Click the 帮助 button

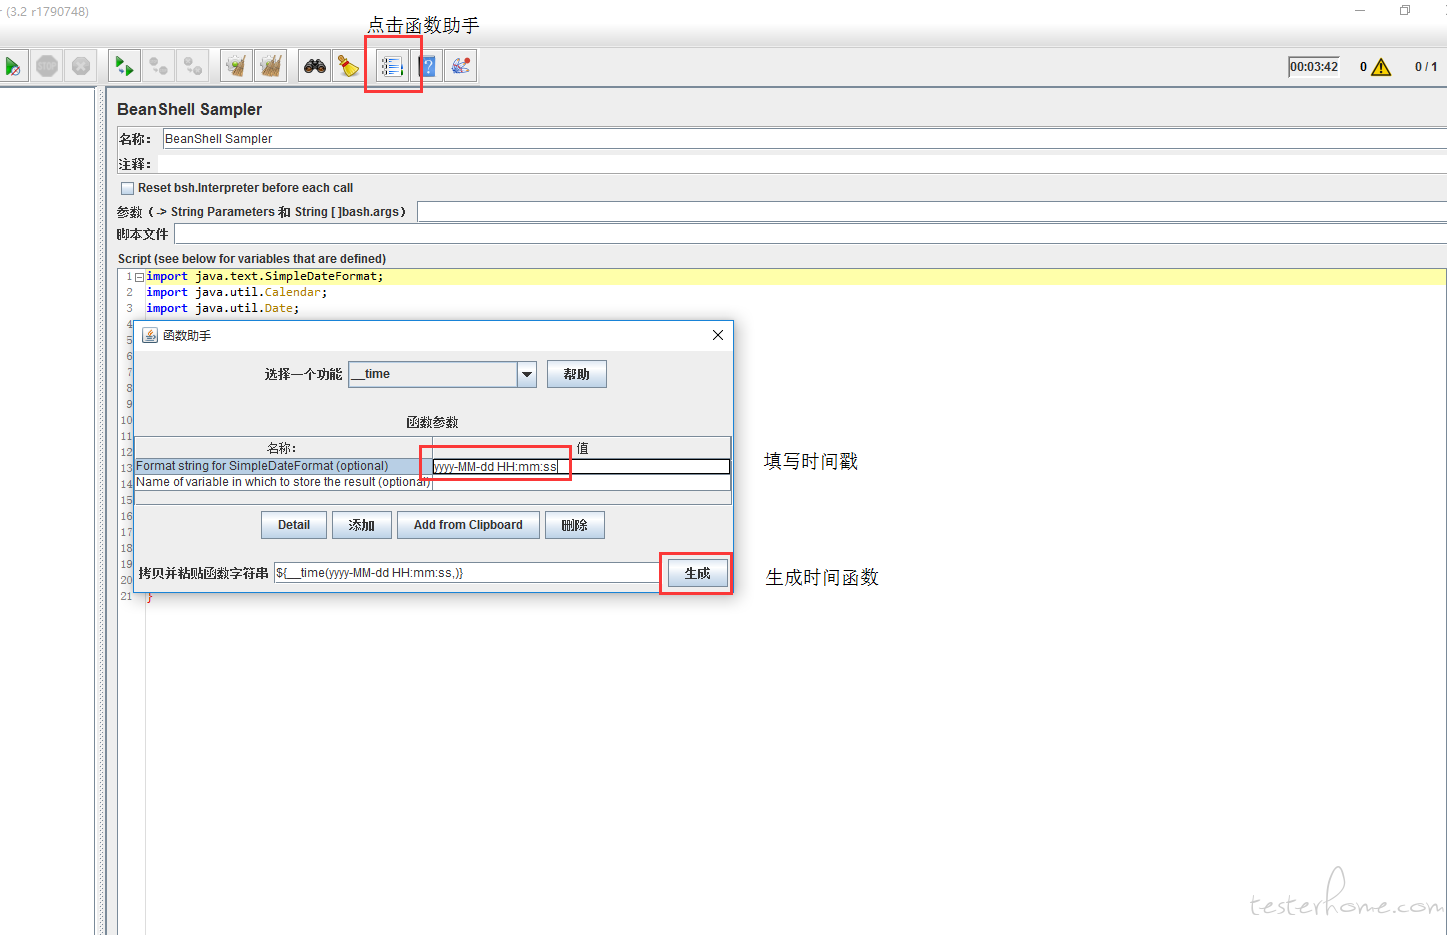[x=577, y=374]
